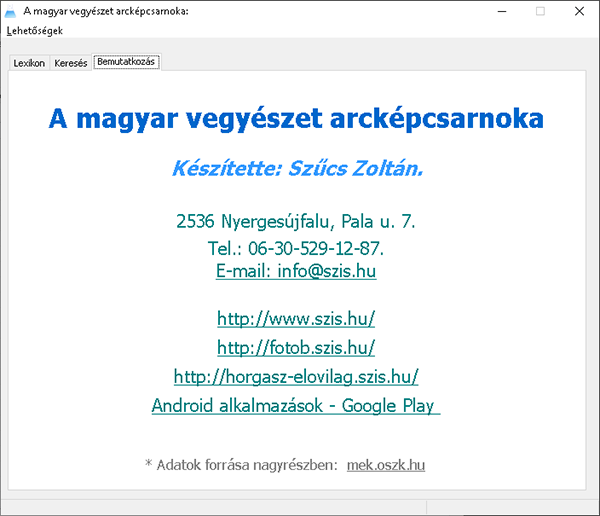600x516 pixels.
Task: Open the mek.oszk.hu source link
Action: (386, 465)
